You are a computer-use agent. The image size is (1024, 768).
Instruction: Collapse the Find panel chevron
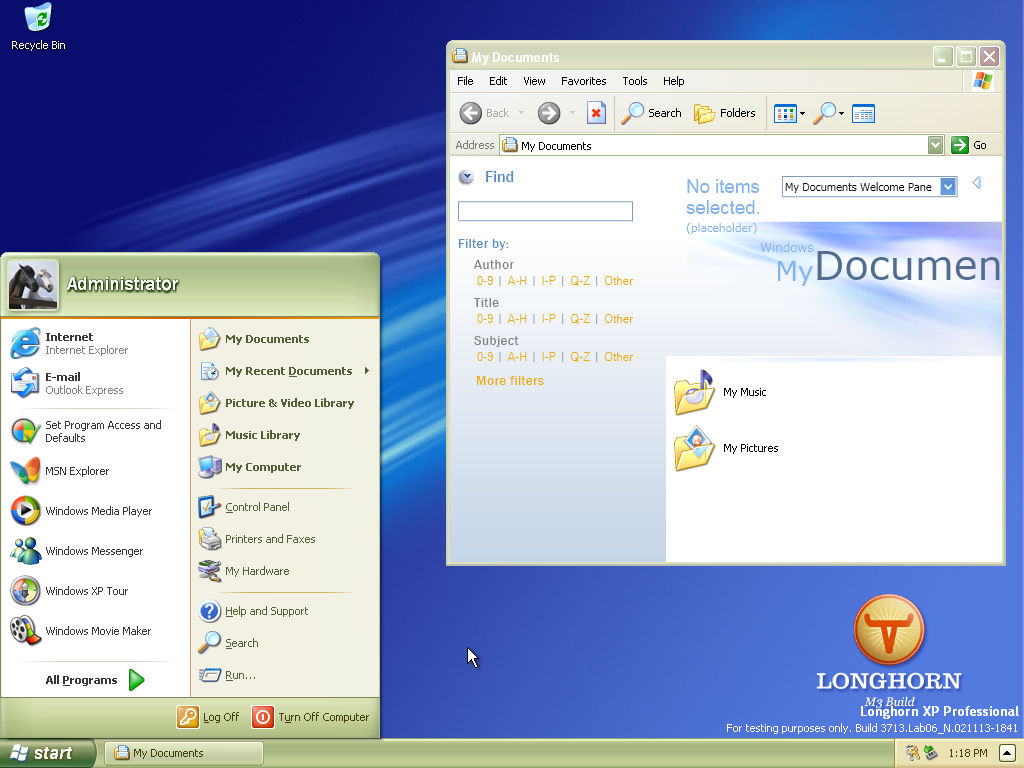(x=466, y=177)
